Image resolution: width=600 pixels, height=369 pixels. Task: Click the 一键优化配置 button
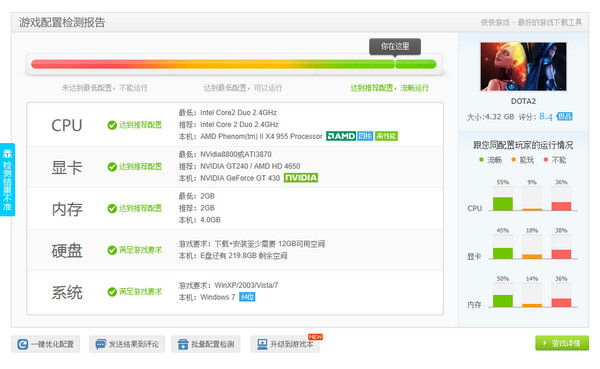[46, 344]
